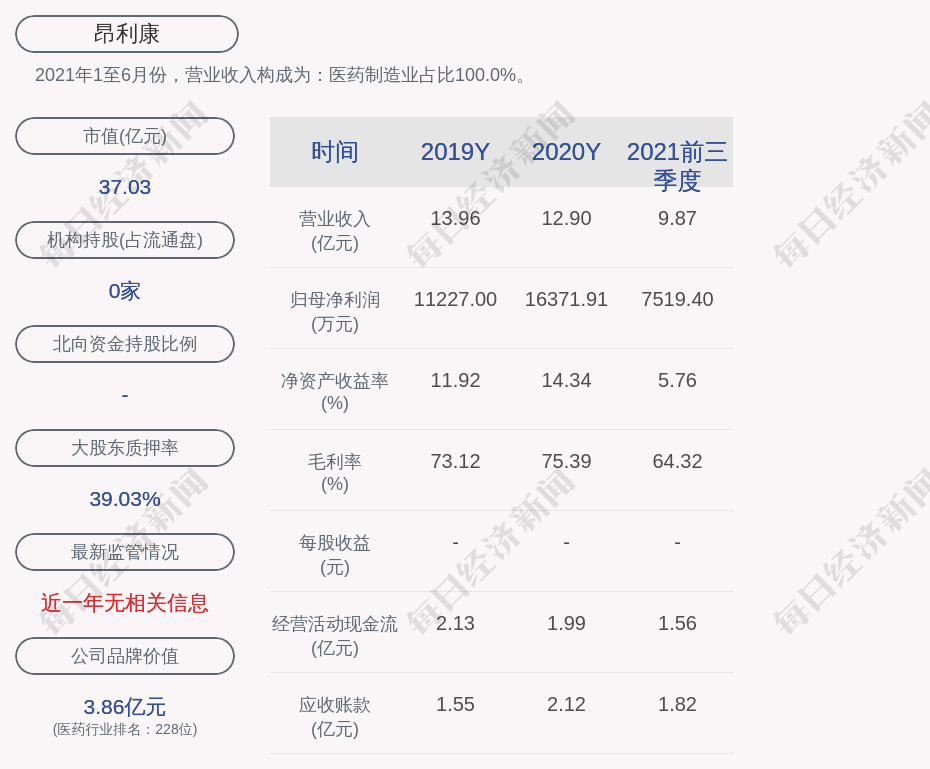
Task: Click the 37.03 market value figure
Action: point(125,187)
